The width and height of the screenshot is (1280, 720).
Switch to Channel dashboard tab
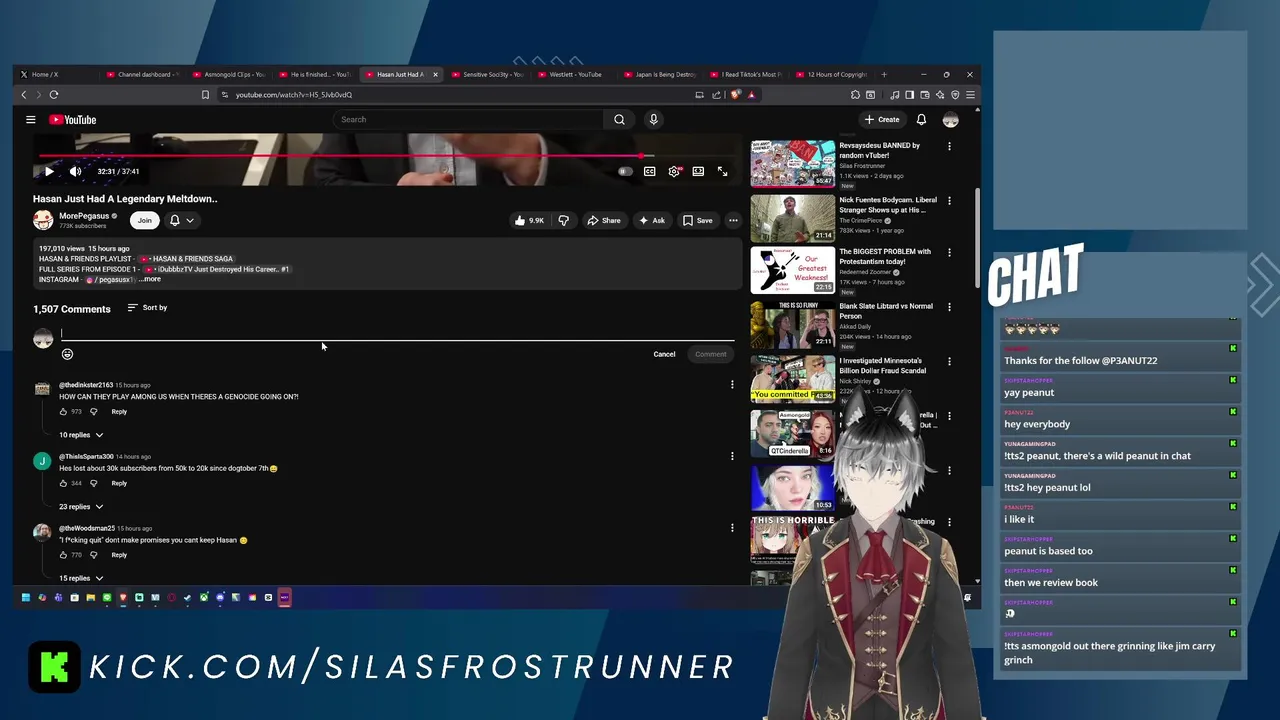point(142,75)
